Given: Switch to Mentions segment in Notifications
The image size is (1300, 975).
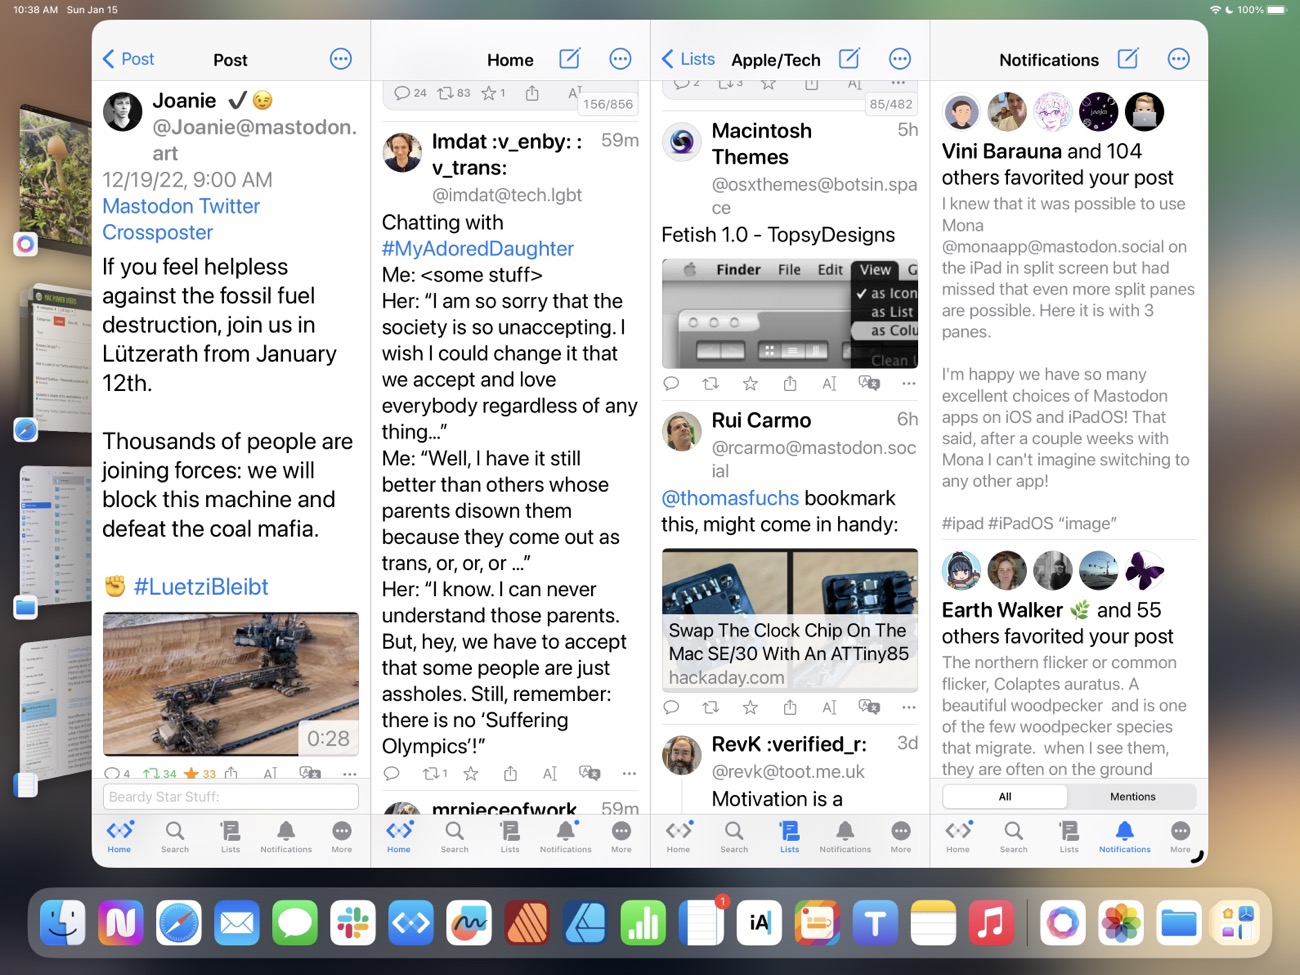Looking at the screenshot, I should (1132, 797).
